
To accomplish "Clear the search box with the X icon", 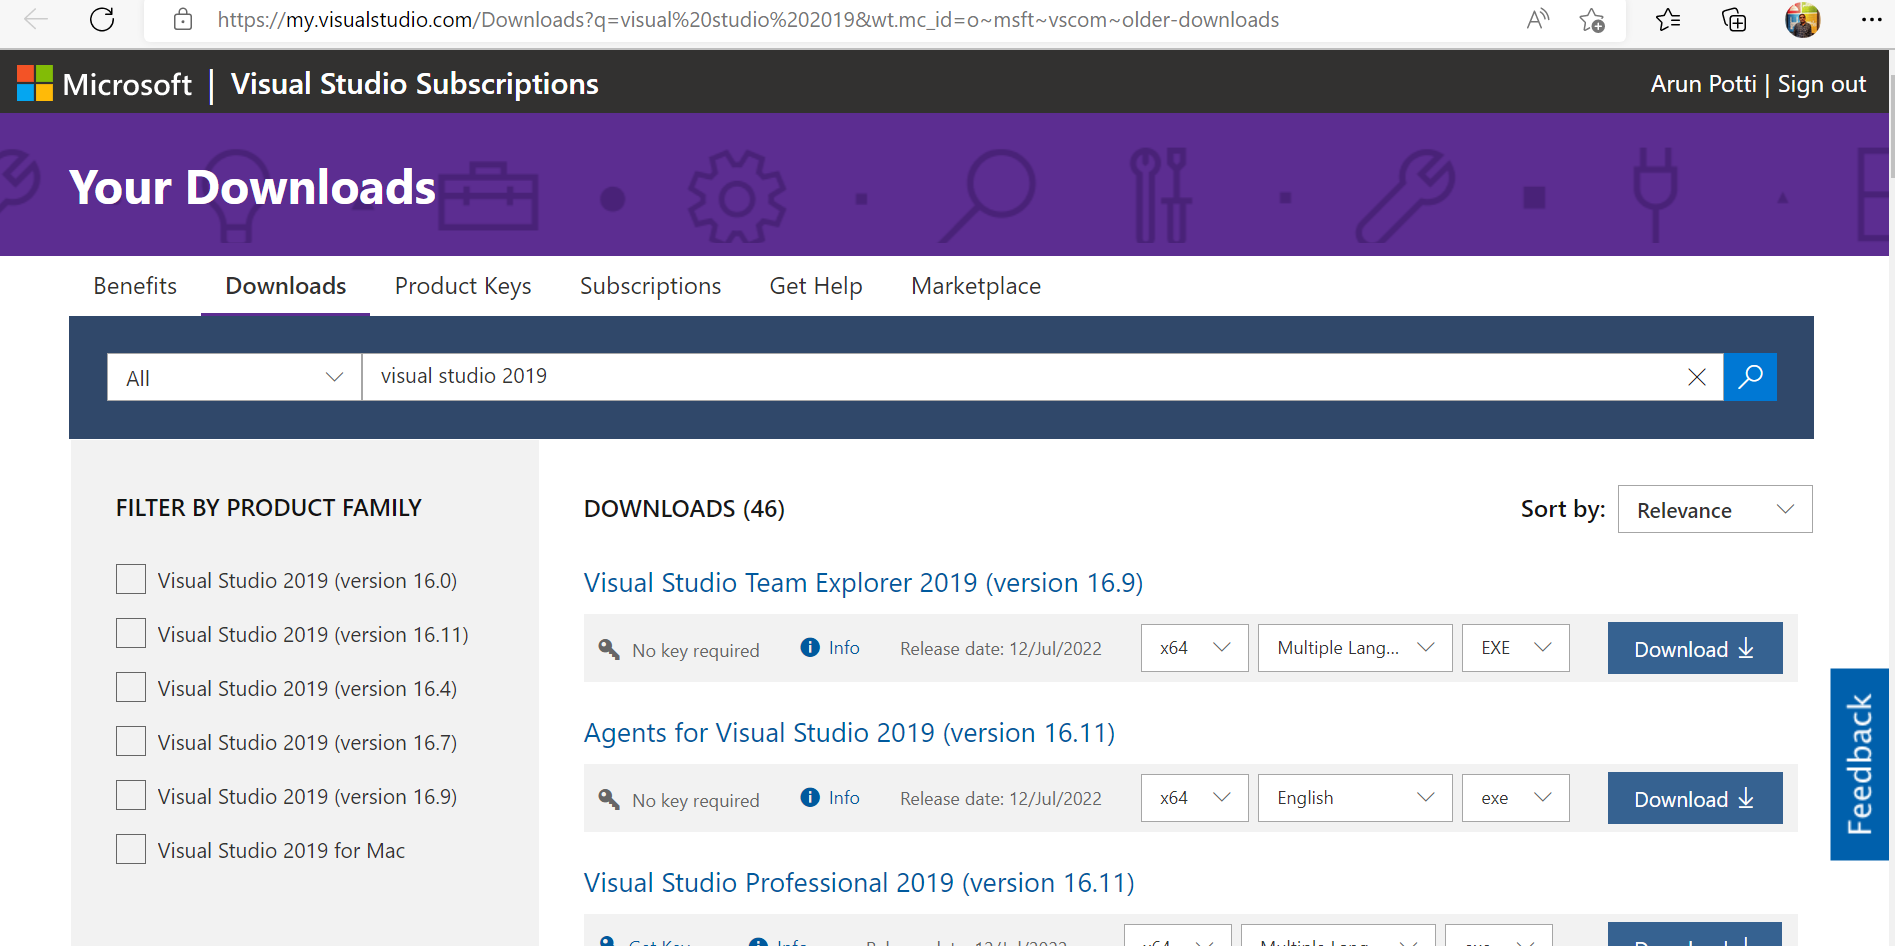I will (x=1696, y=377).
